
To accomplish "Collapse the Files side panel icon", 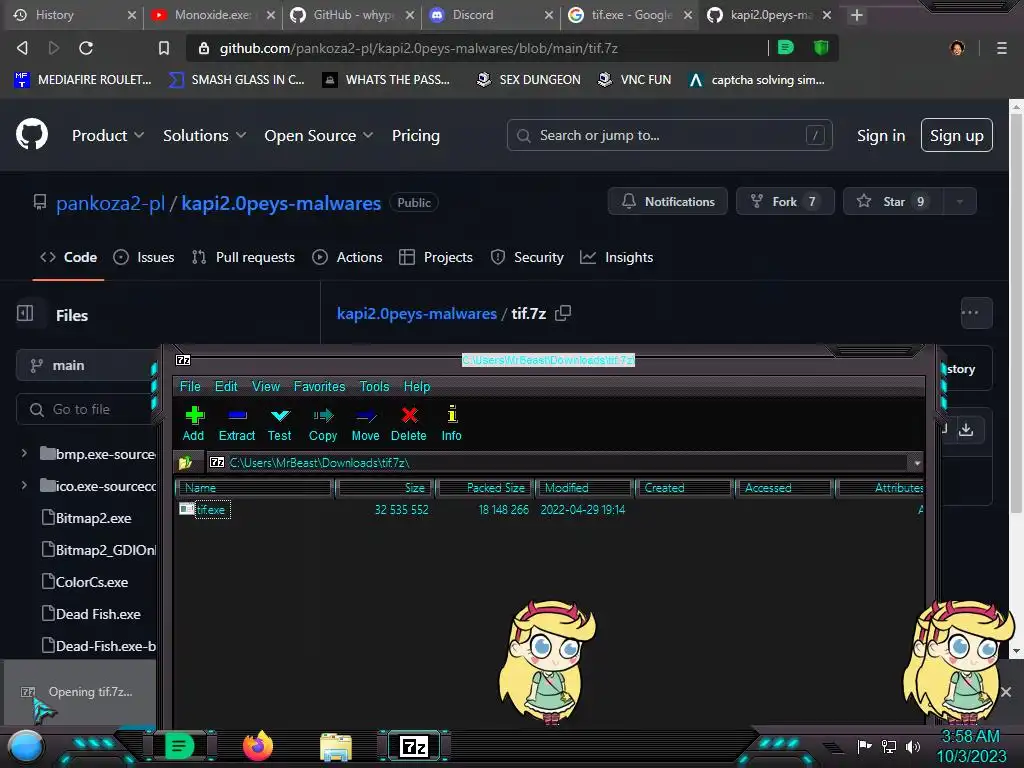I will coord(25,313).
